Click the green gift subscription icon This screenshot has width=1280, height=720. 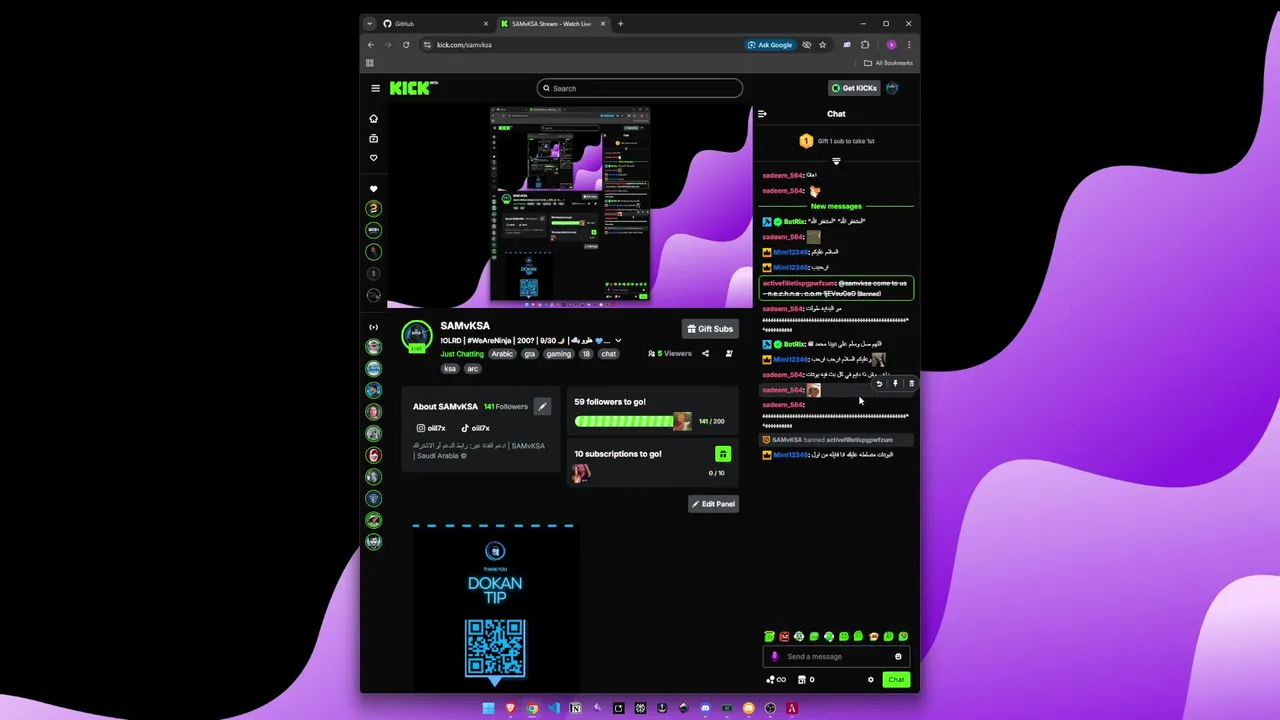pos(723,454)
